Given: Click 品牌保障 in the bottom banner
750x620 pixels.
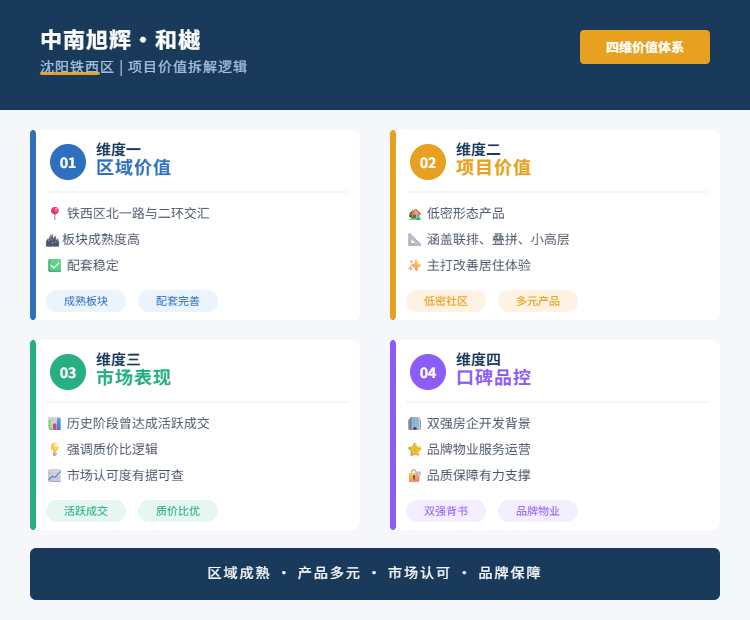Looking at the screenshot, I should [x=510, y=573].
